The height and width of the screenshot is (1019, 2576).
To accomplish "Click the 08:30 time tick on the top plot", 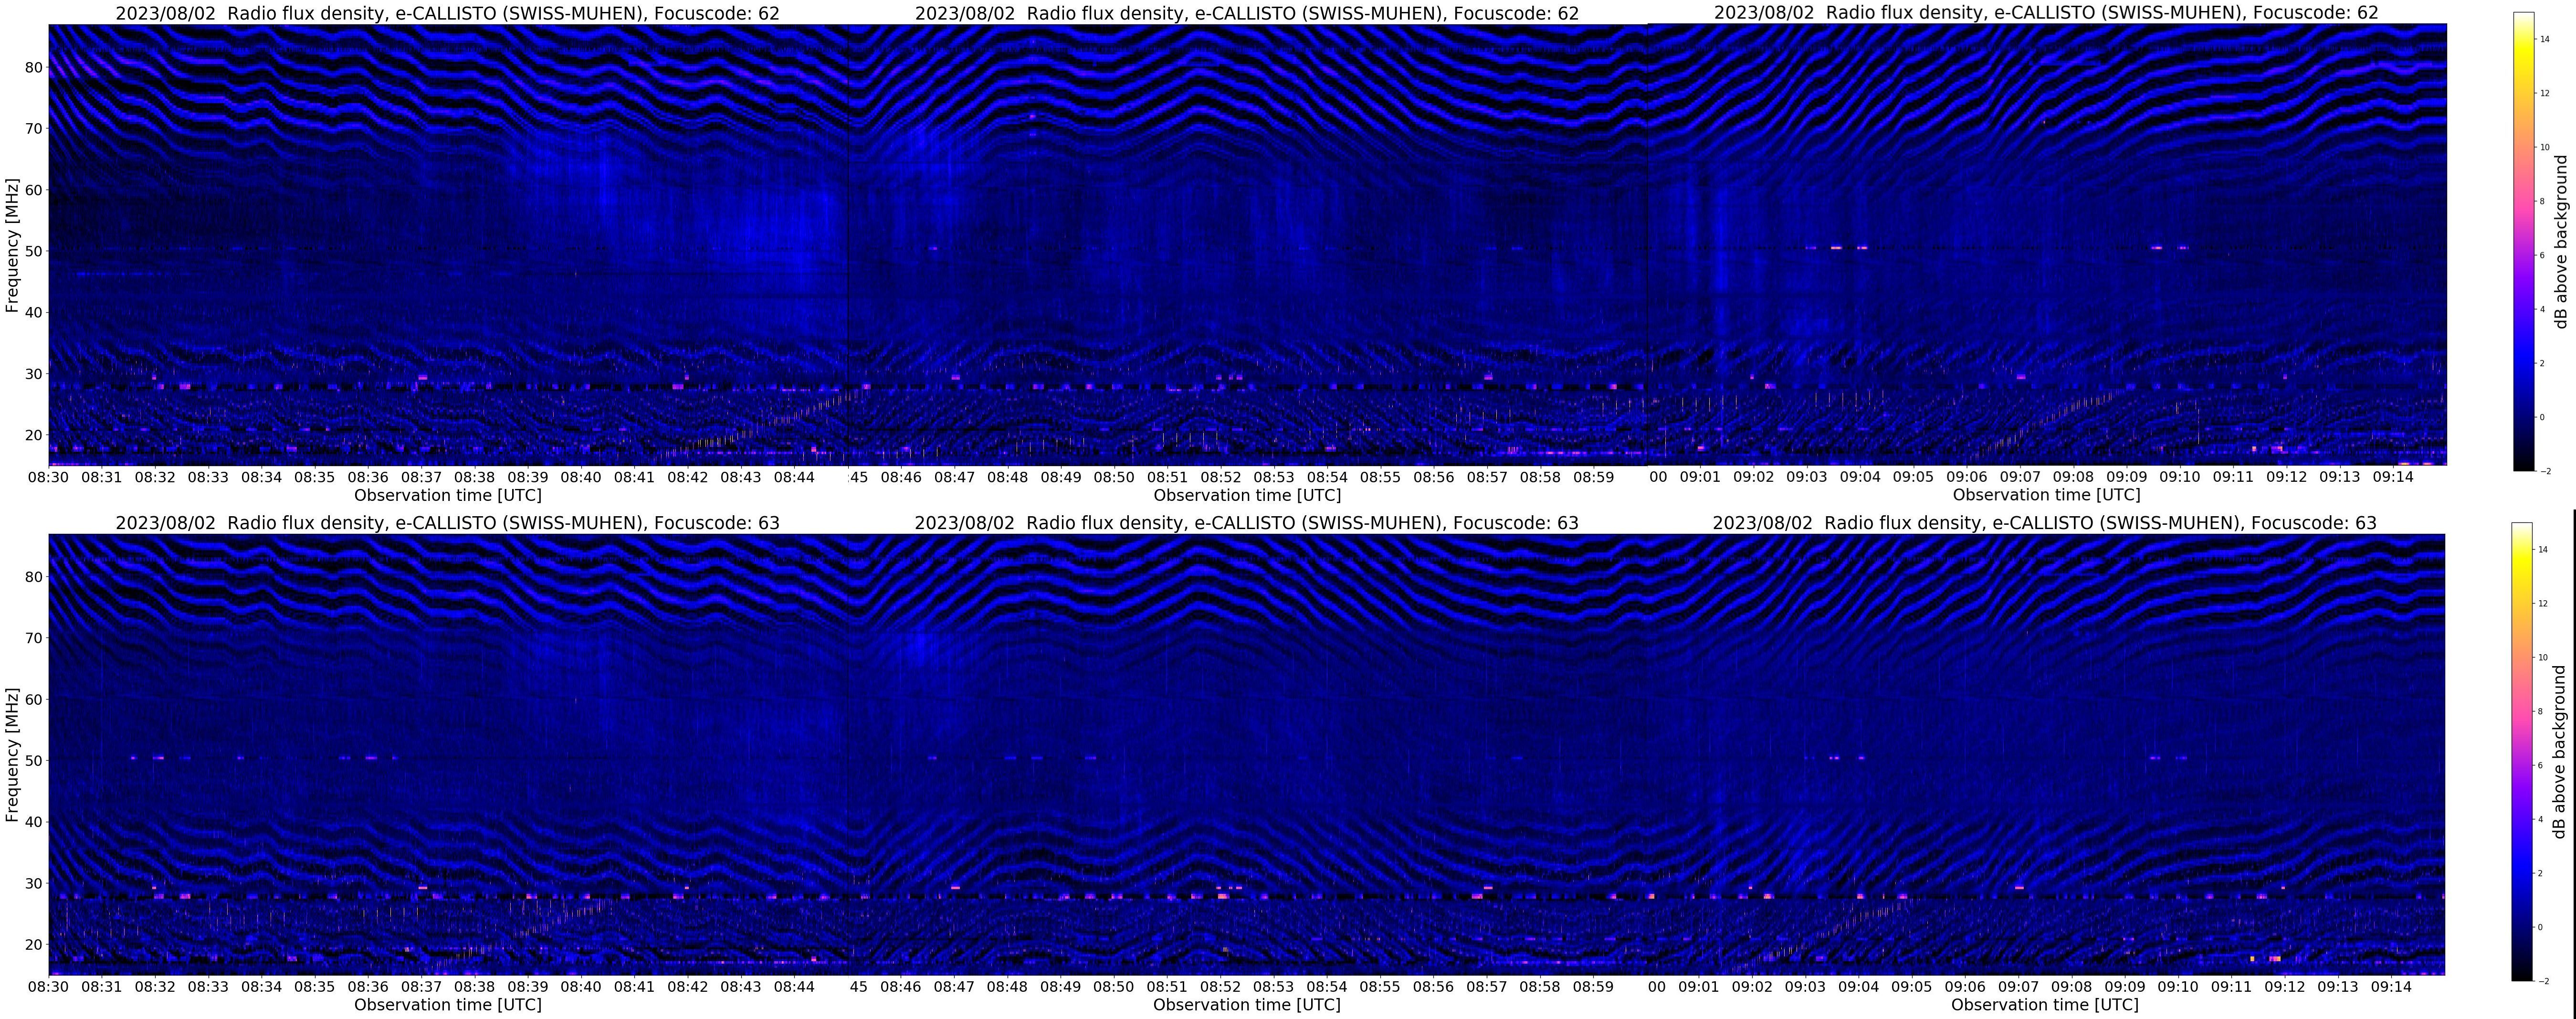I will point(48,477).
